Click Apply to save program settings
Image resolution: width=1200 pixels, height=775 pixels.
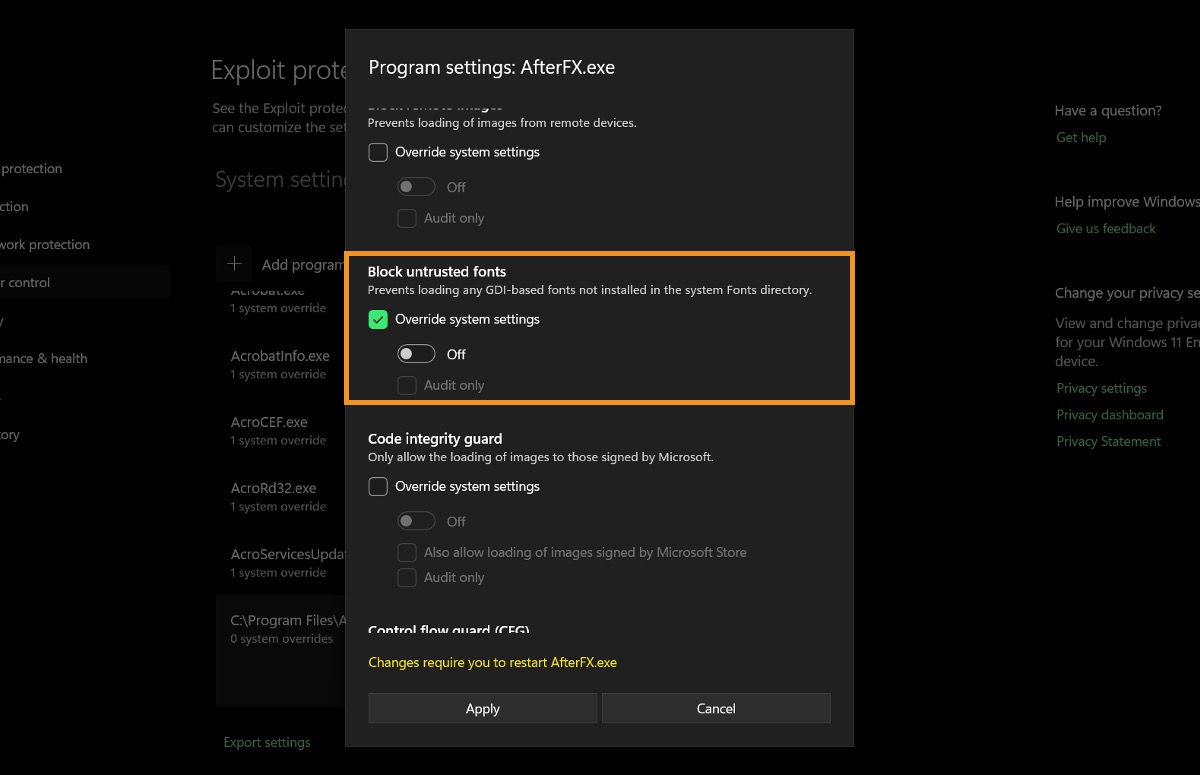click(x=482, y=708)
